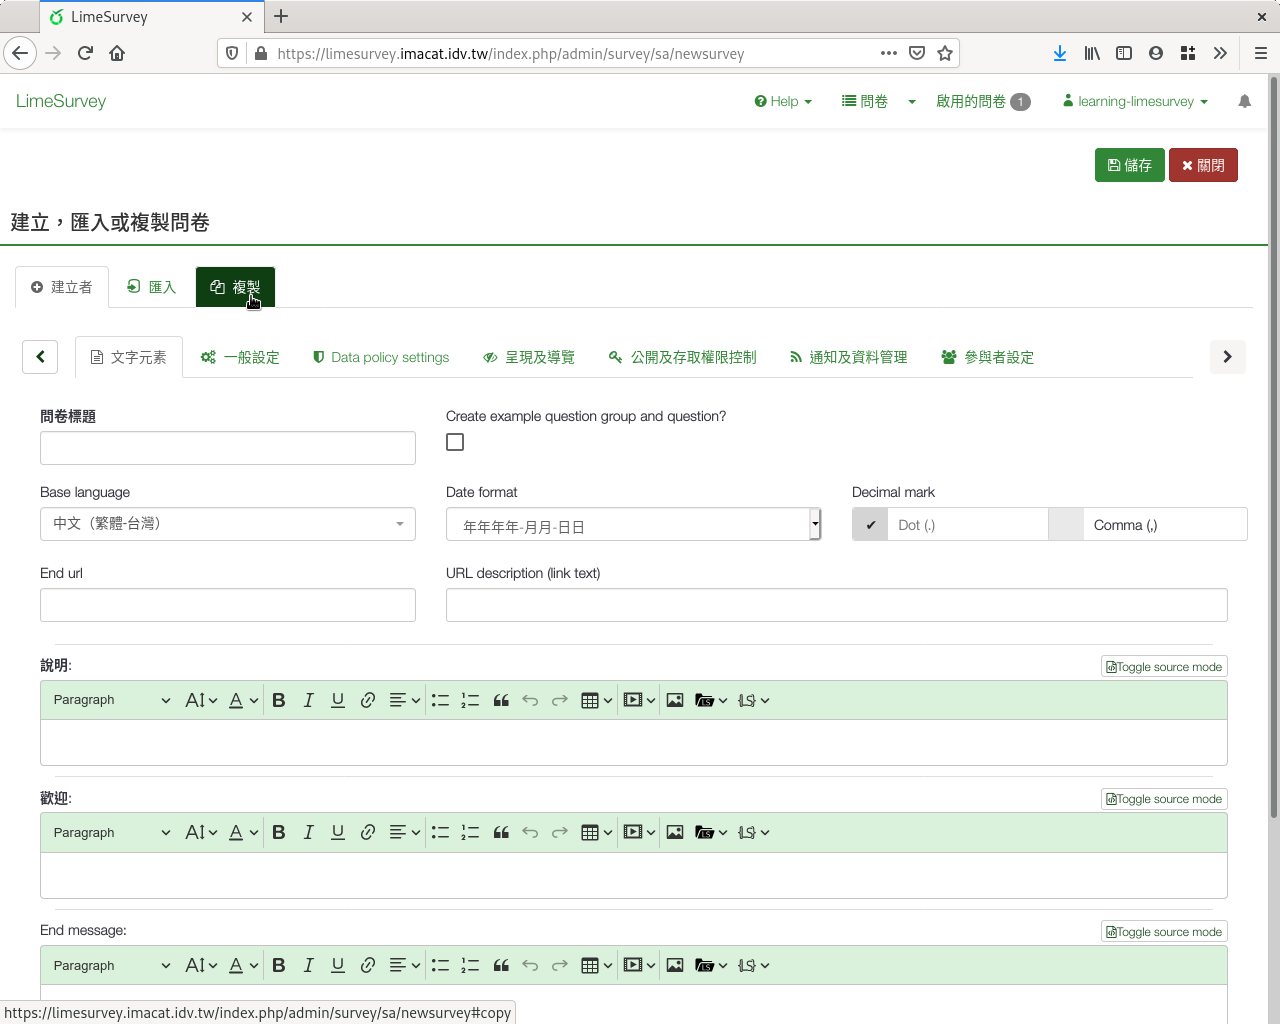Insert link in the 歡迎 editor
This screenshot has width=1280, height=1024.
[x=368, y=832]
